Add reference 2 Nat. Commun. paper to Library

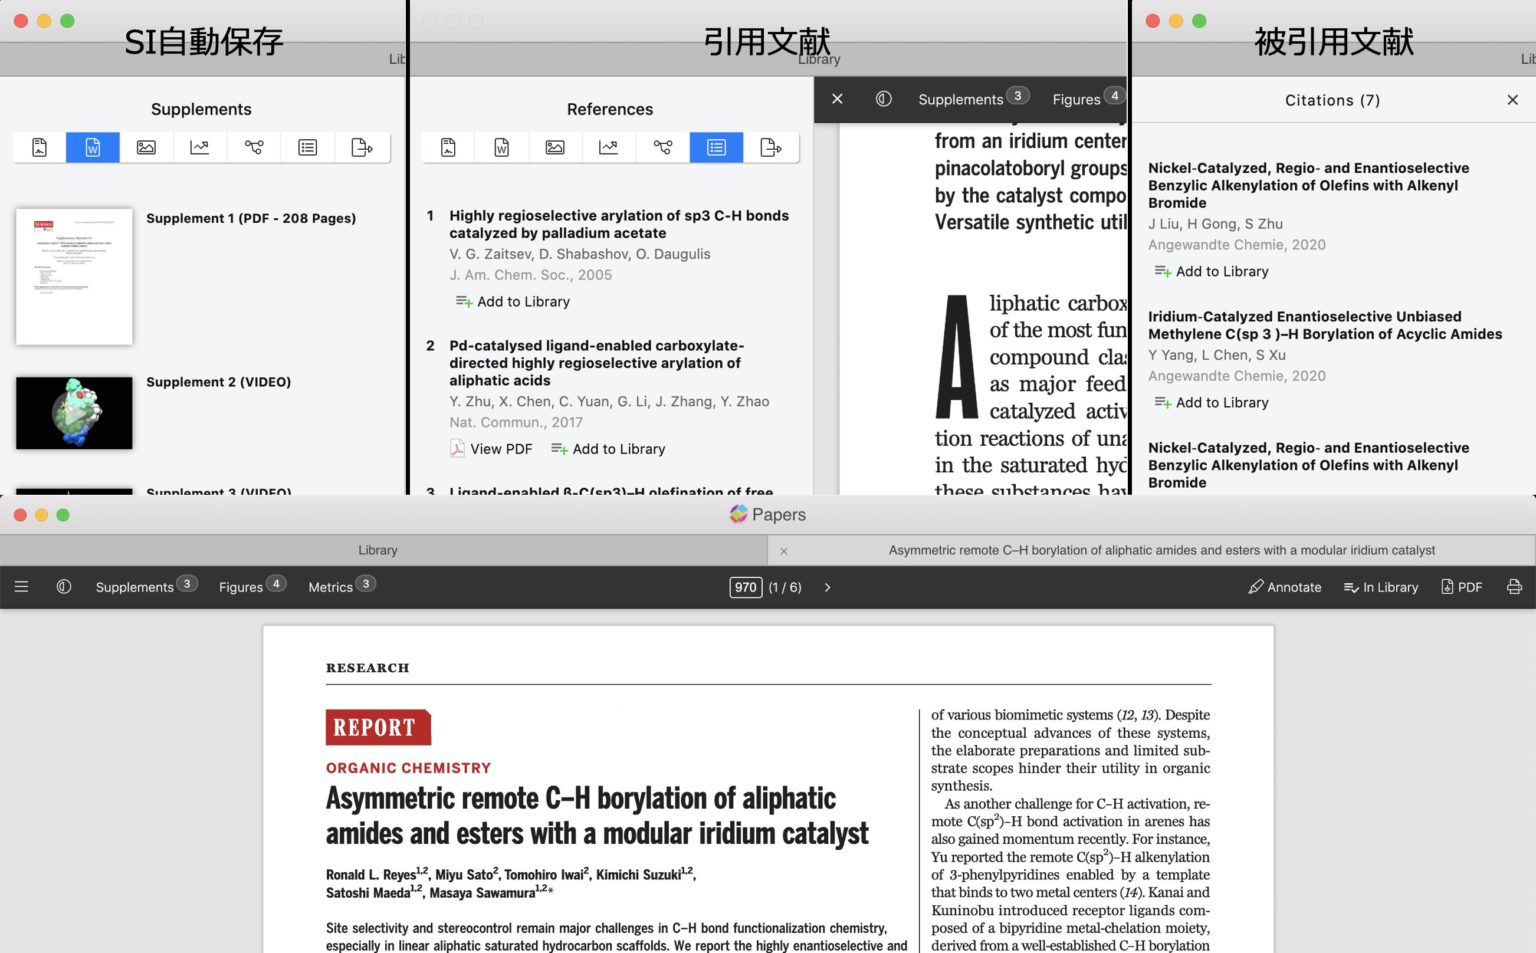tap(608, 449)
